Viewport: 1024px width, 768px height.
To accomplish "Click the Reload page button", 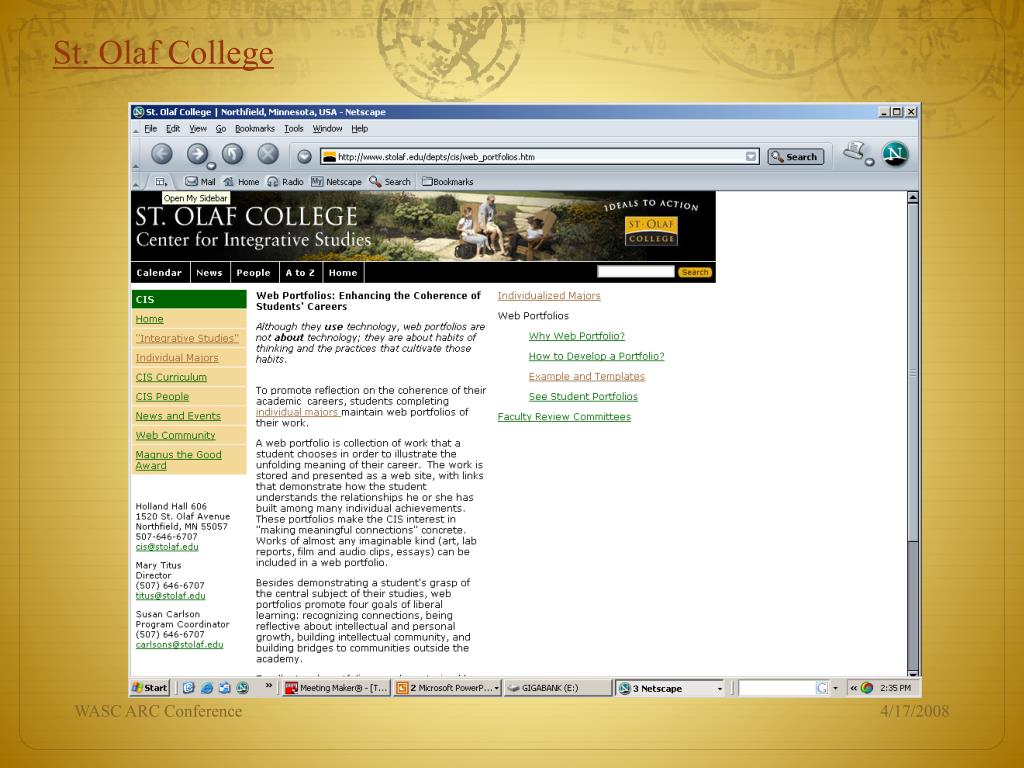I will pos(232,154).
